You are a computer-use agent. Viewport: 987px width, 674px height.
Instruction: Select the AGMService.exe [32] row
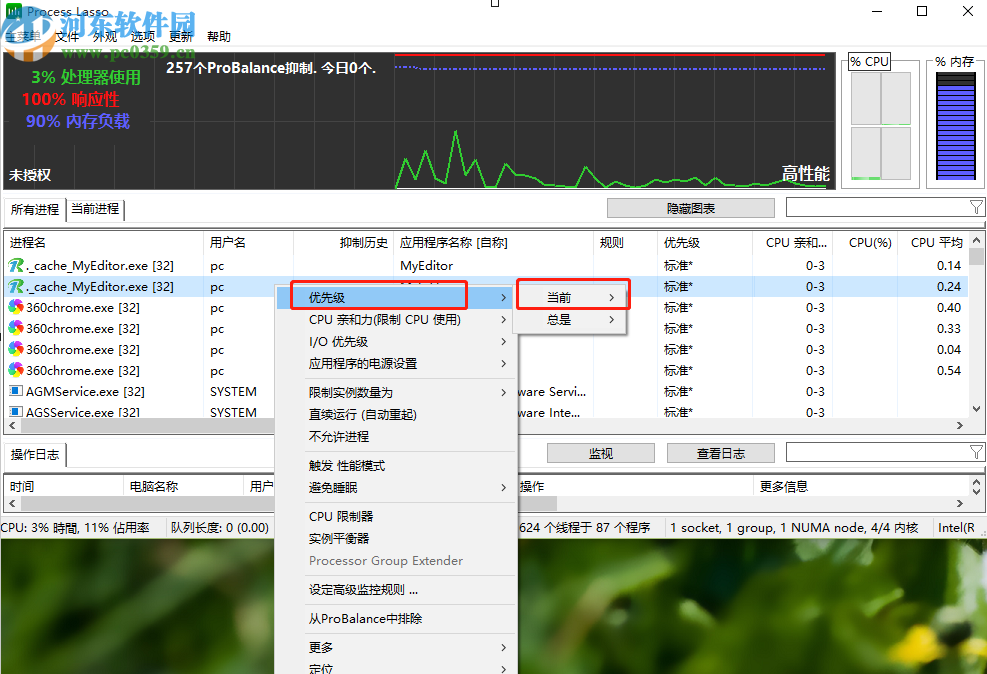485,391
